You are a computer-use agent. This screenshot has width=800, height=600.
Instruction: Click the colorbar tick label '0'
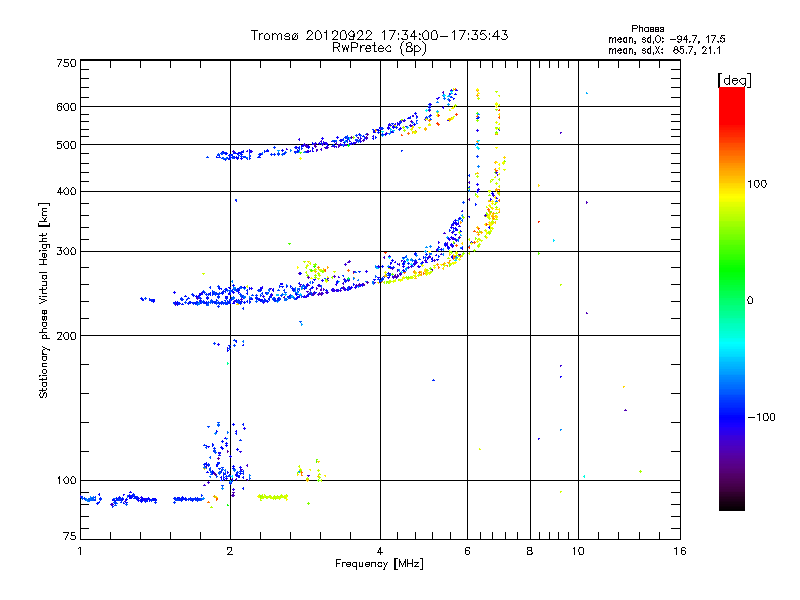pyautogui.click(x=750, y=301)
